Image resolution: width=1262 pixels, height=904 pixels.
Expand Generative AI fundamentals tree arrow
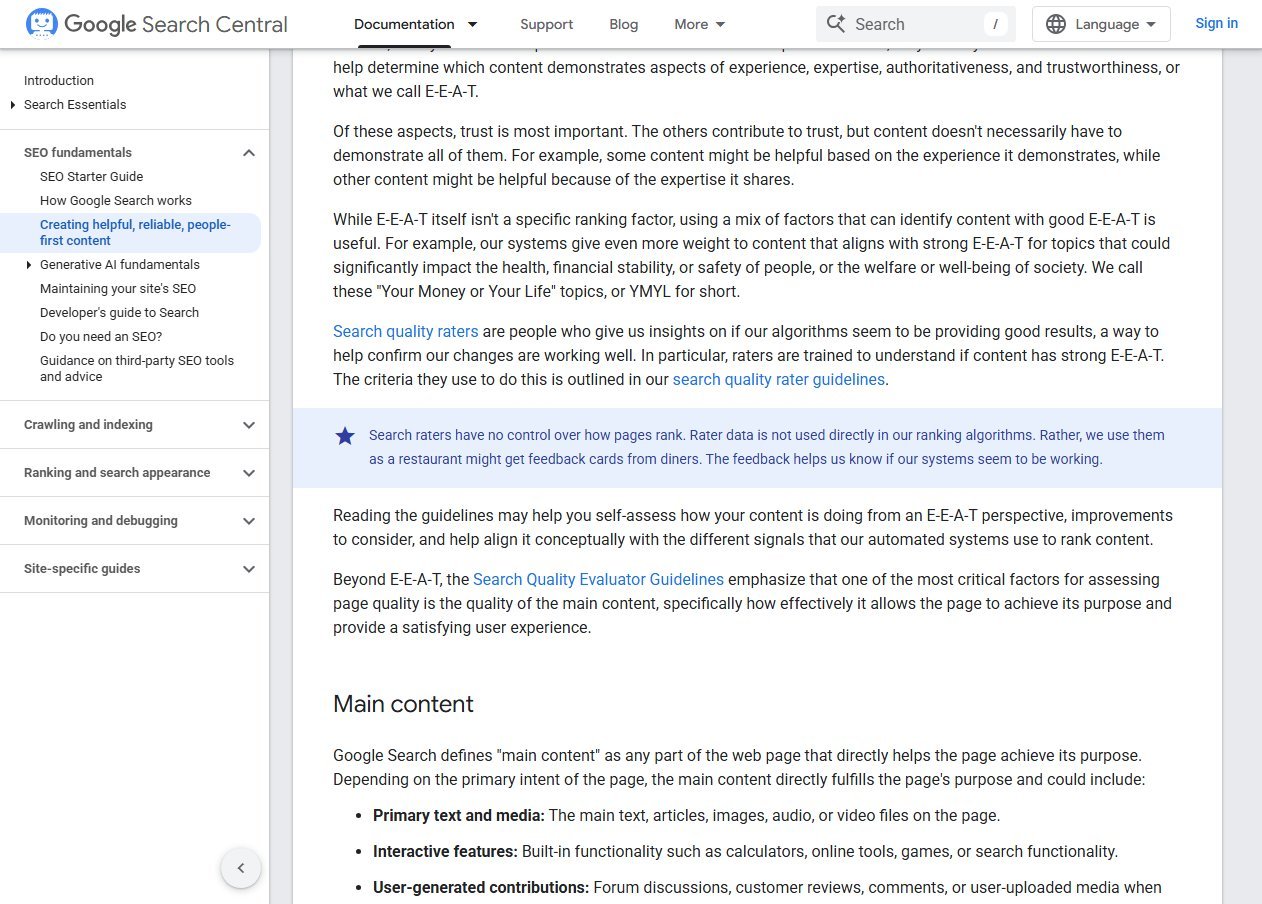click(x=28, y=265)
